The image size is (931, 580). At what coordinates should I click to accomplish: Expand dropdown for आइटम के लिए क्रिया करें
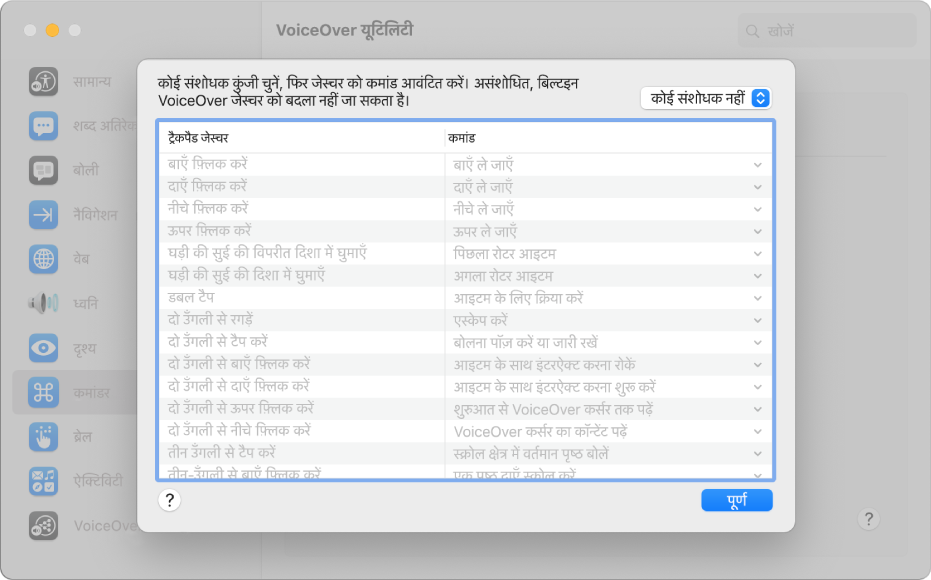coord(758,298)
